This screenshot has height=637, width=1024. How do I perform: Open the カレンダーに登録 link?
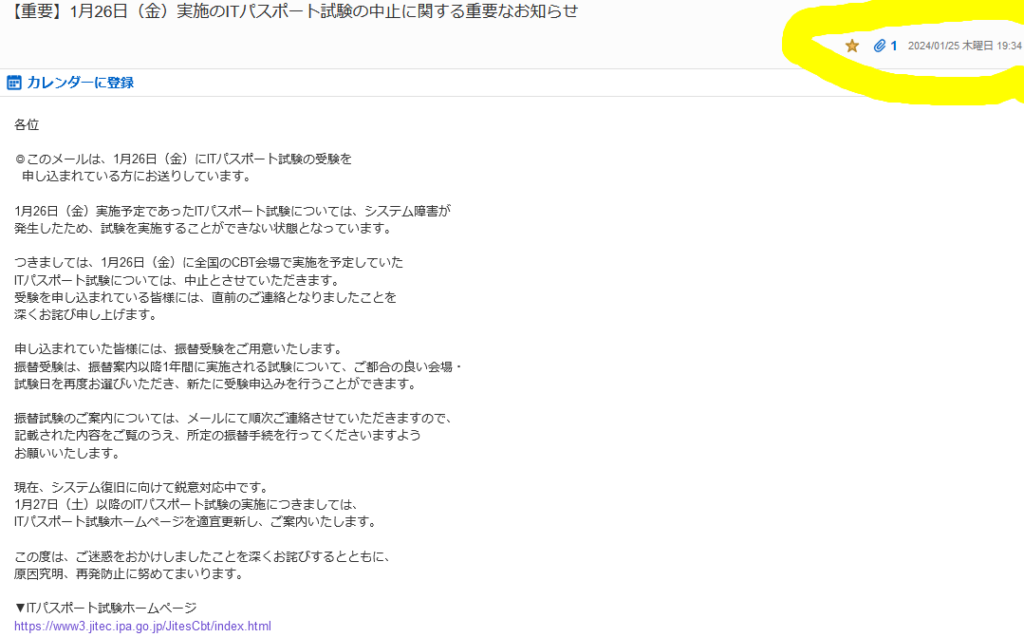[x=80, y=83]
